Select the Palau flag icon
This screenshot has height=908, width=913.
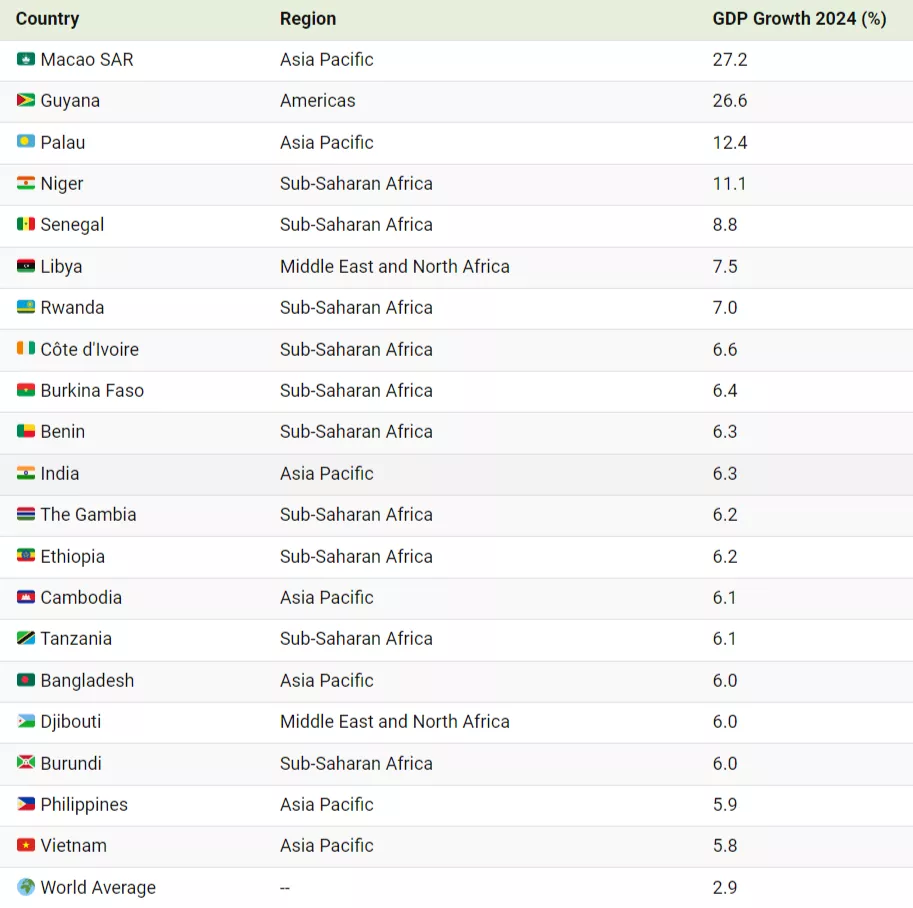point(26,142)
